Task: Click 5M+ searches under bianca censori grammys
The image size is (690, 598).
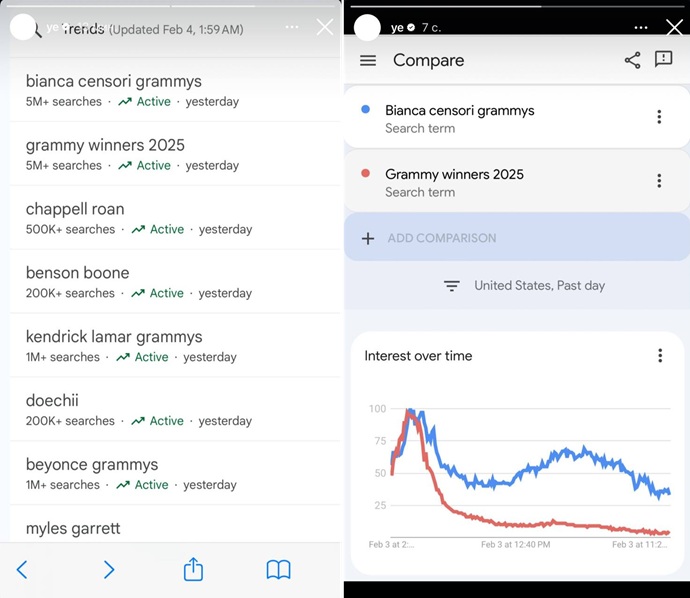Action: [x=63, y=102]
